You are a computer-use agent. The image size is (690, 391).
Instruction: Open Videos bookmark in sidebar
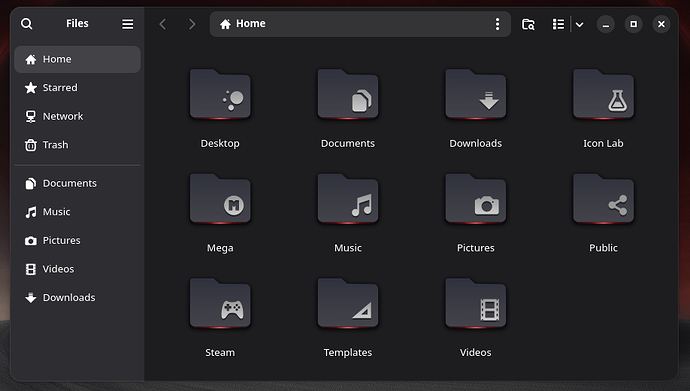(x=77, y=269)
